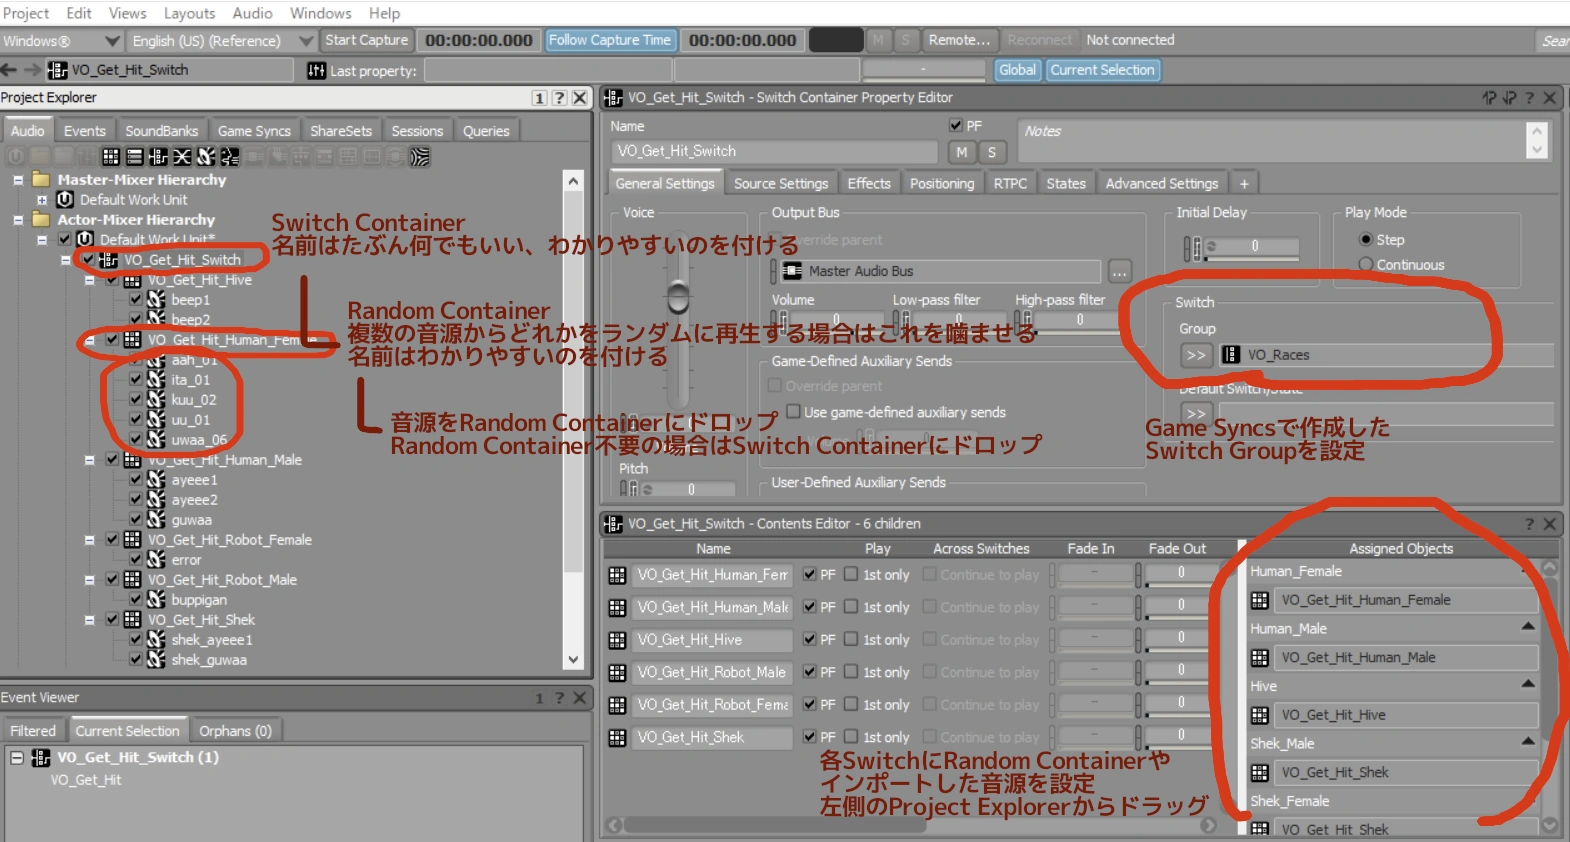Screen dimensions: 1570x842
Task: Click the Name field containing VO_Get_Hit_Switch
Action: coord(774,152)
